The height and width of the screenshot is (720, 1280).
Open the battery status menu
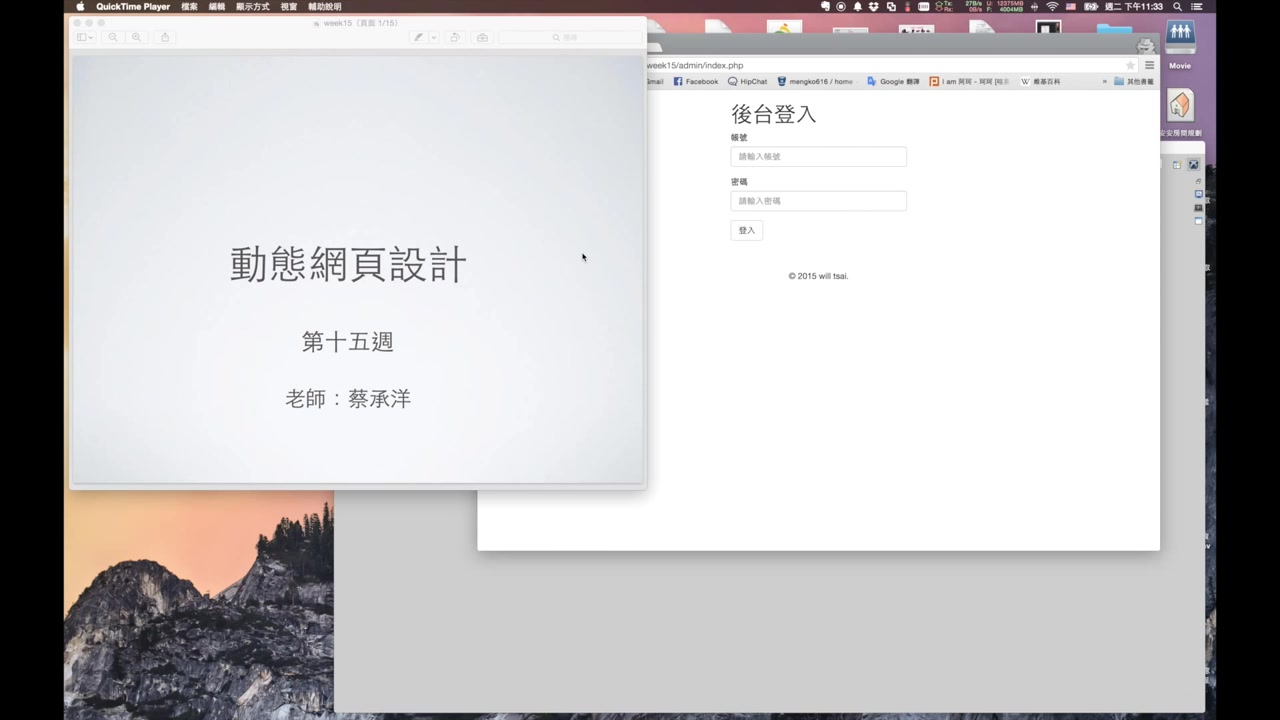pyautogui.click(x=1091, y=6)
